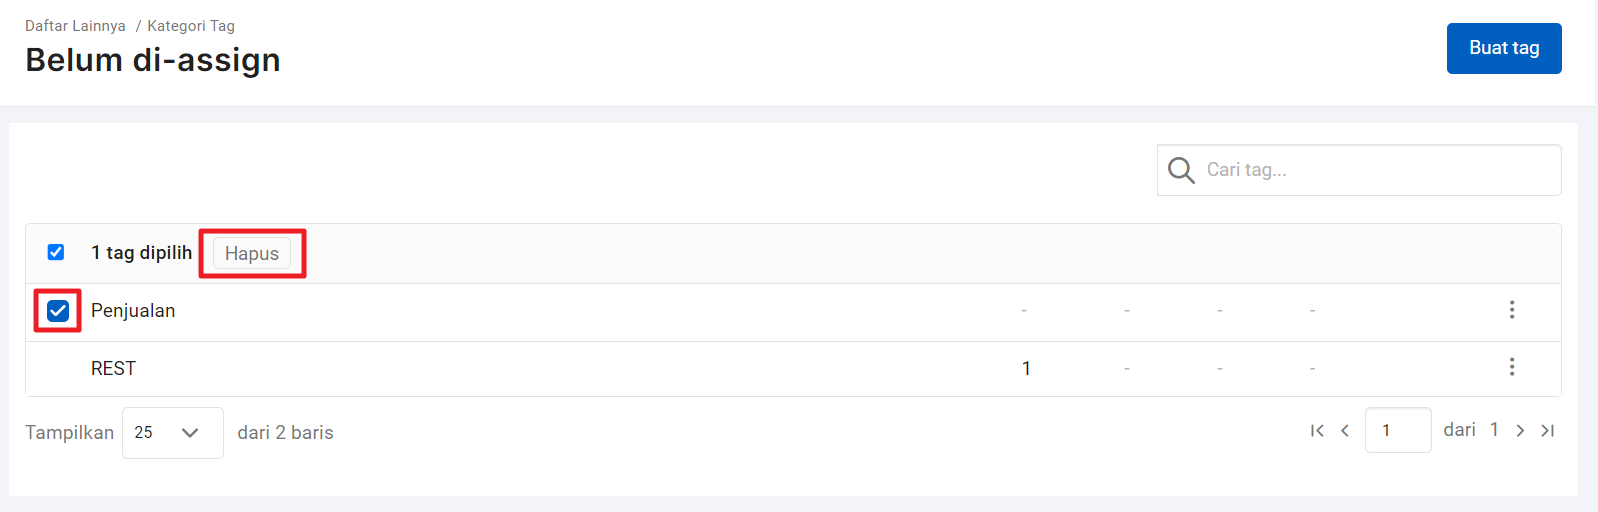The image size is (1598, 512).
Task: Open the three-dot menu for REST
Action: [1512, 367]
